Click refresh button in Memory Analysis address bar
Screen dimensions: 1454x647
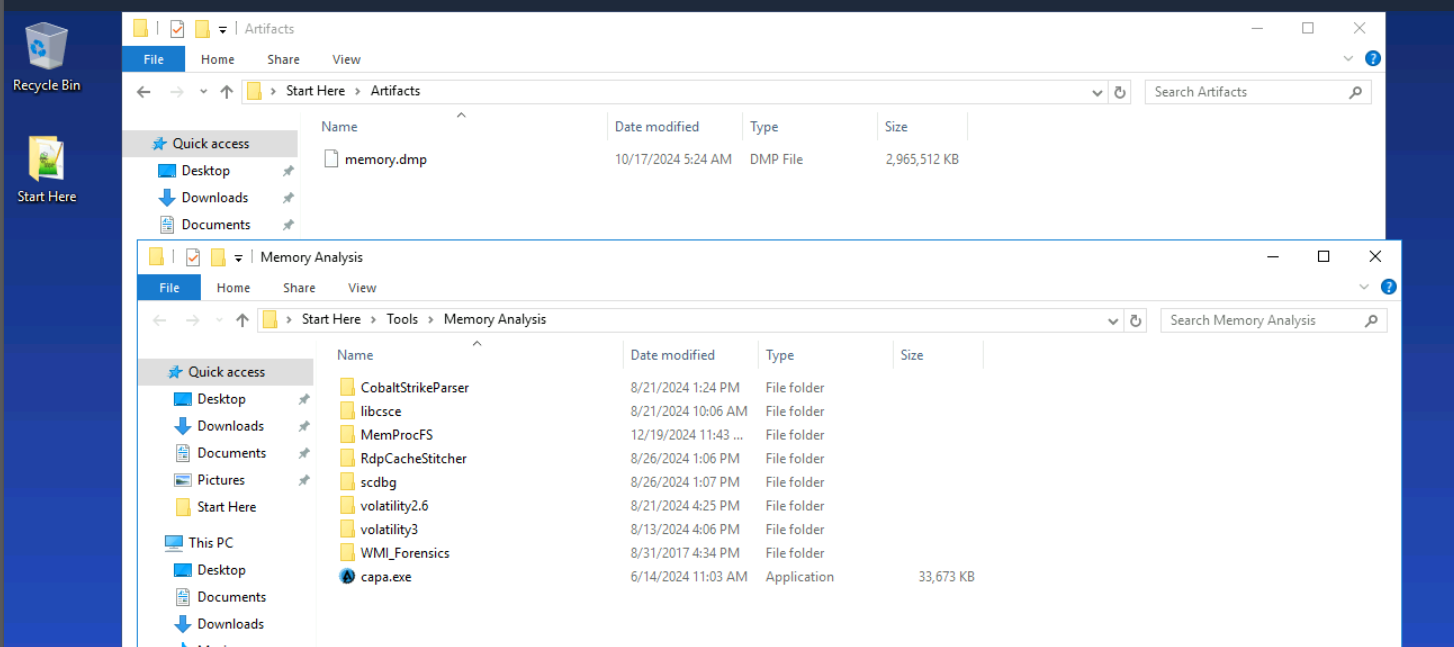point(1135,321)
